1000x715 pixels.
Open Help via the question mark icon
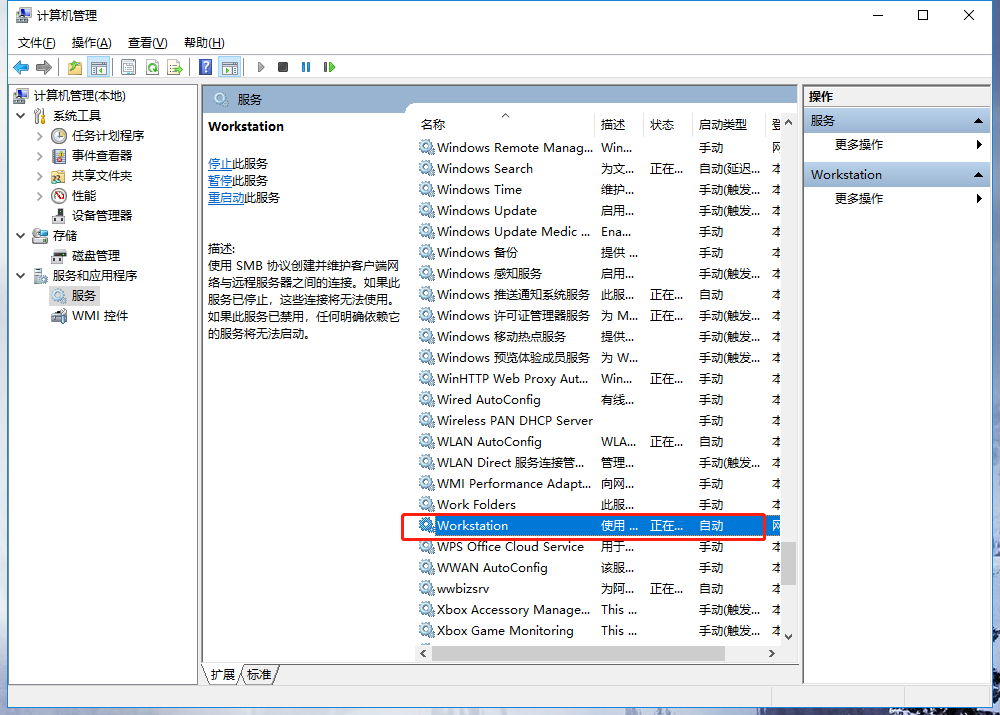(205, 67)
